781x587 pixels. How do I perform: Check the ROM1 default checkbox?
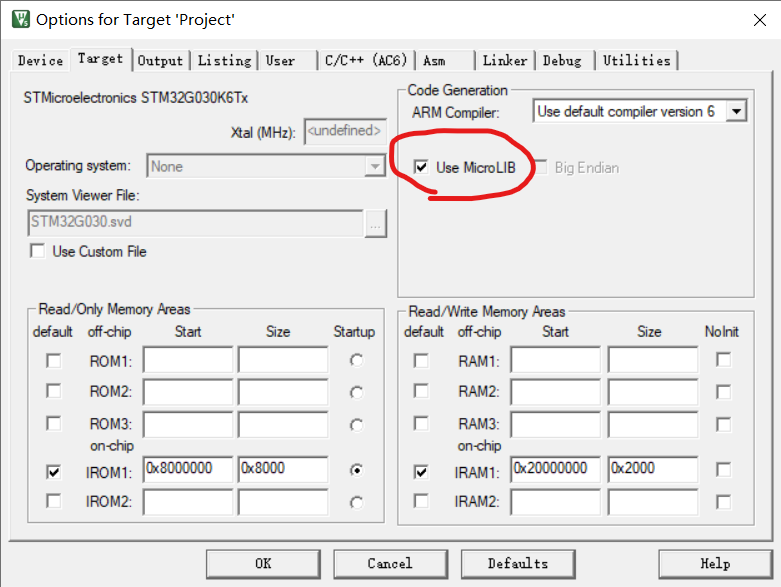pyautogui.click(x=54, y=360)
